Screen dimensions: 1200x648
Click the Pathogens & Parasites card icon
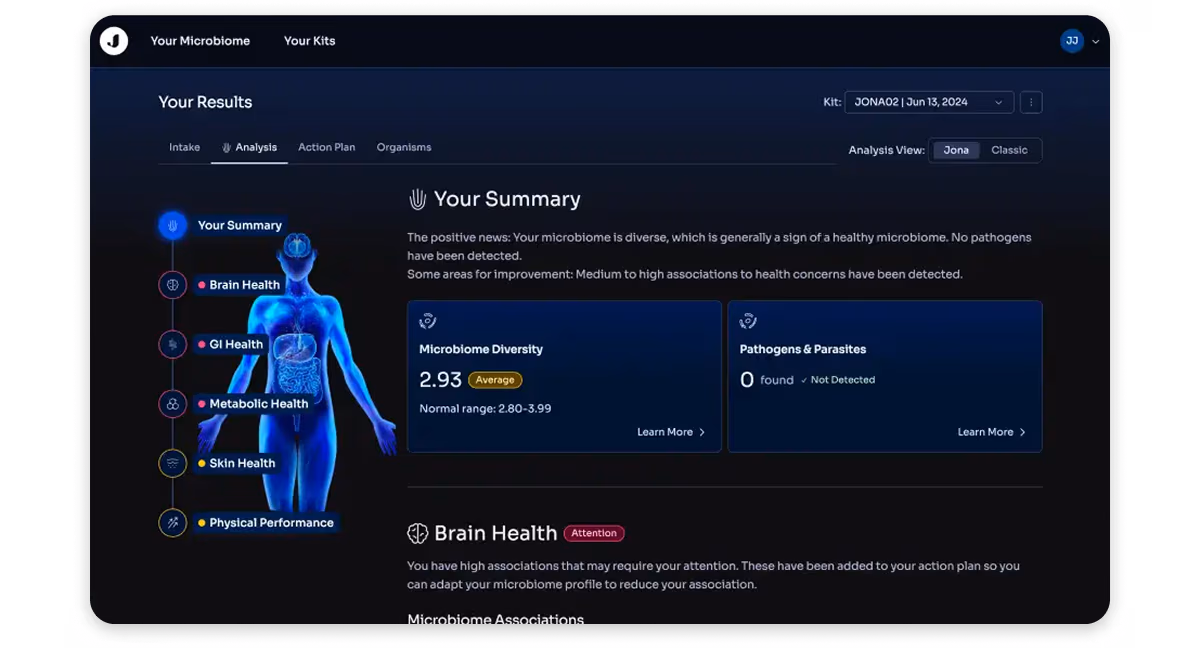tap(747, 321)
